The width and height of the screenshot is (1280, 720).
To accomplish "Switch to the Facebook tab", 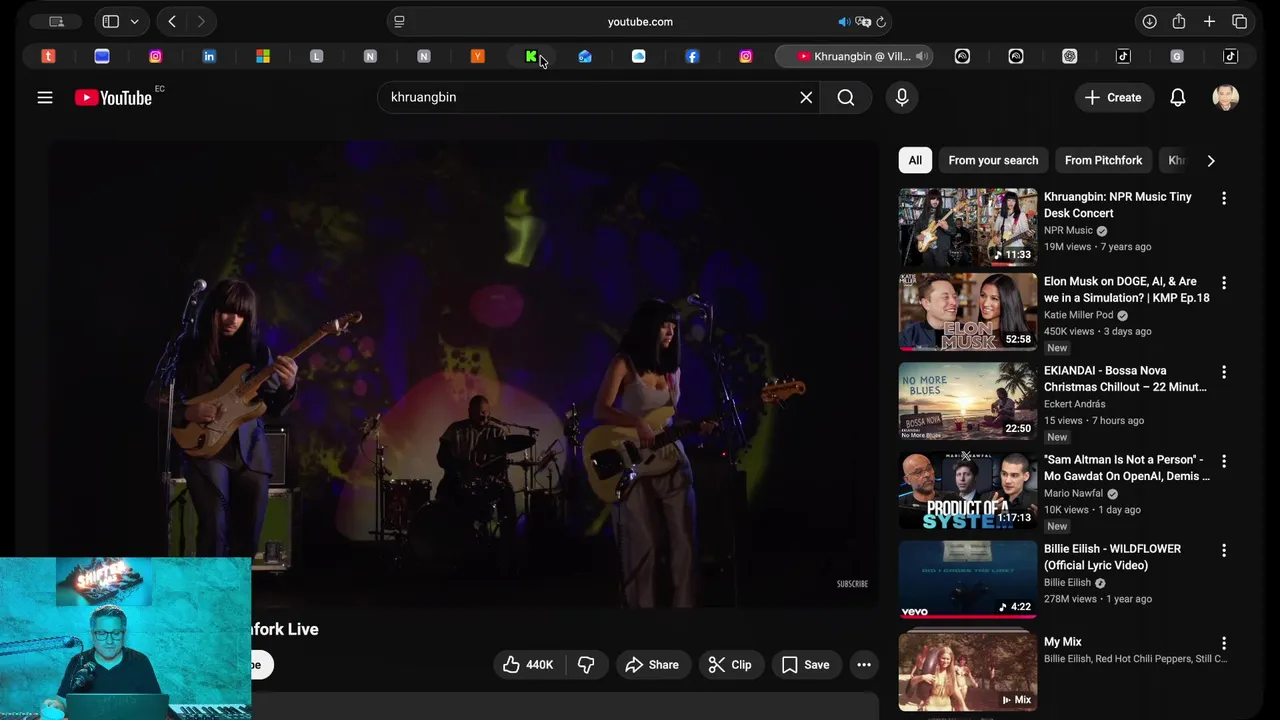I will pos(692,56).
